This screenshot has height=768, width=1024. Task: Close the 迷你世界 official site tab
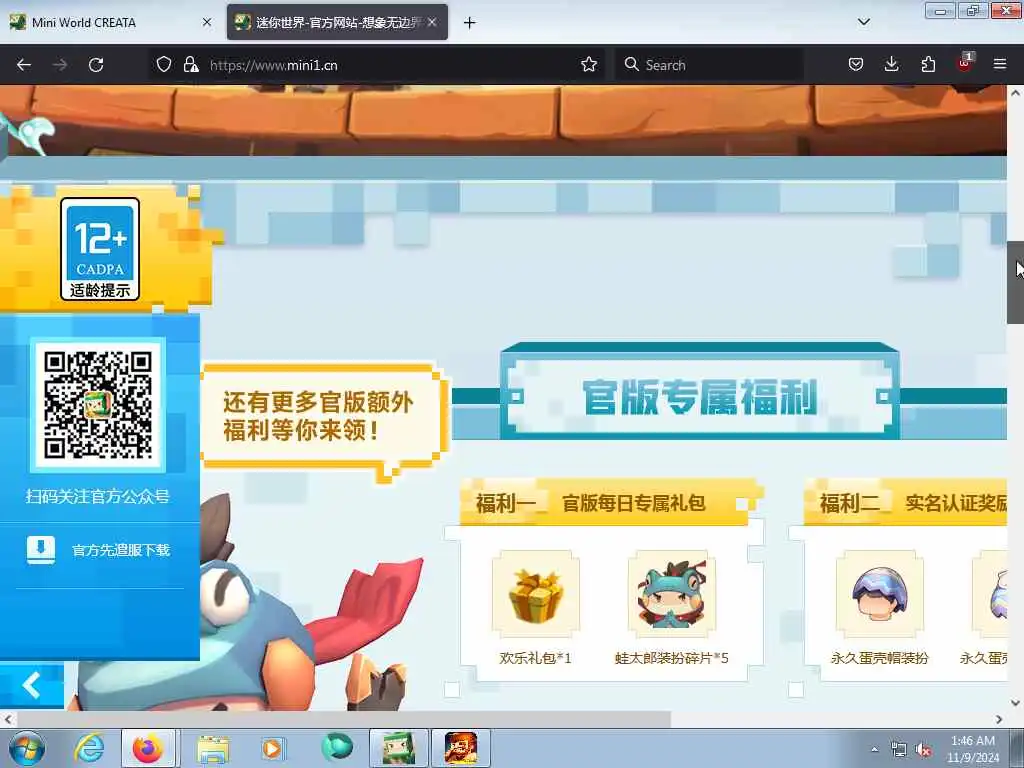tap(432, 22)
